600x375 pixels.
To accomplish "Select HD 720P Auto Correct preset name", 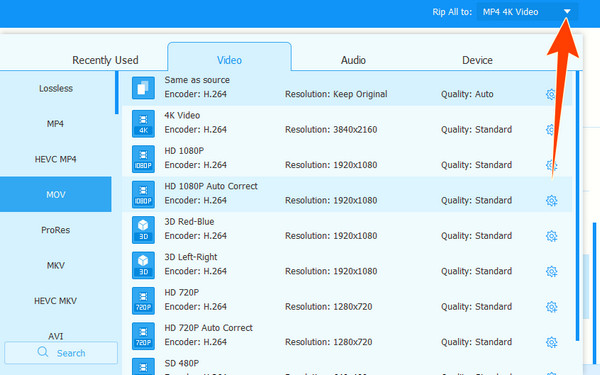I will (209, 328).
